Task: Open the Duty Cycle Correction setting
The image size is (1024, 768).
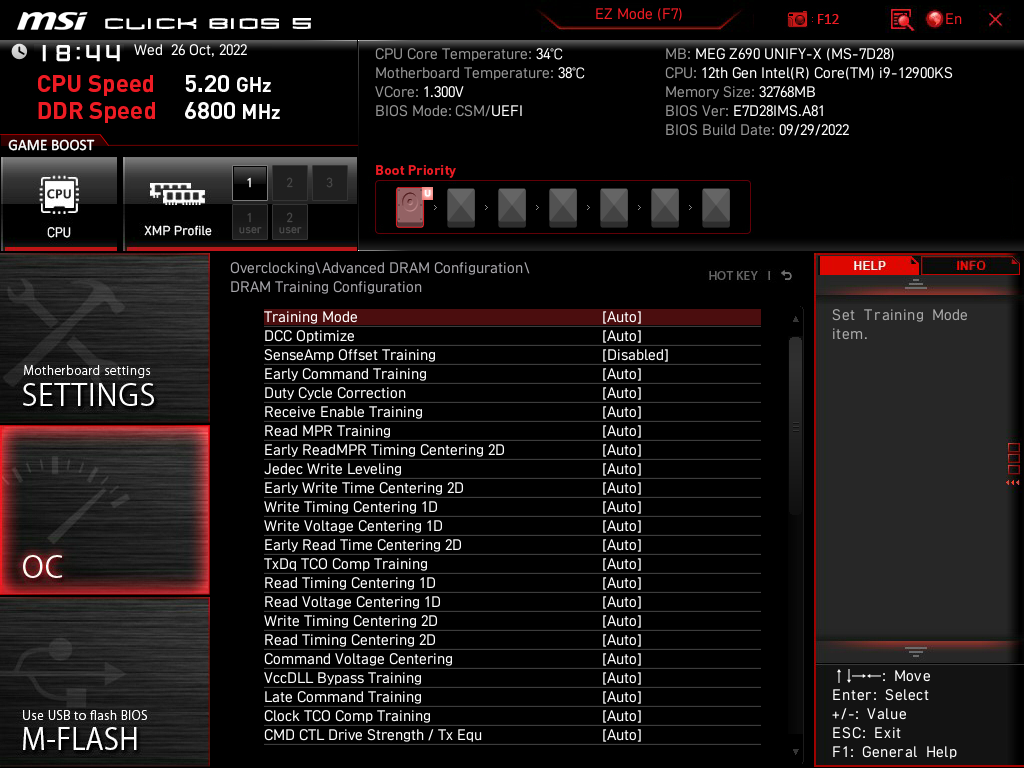Action: tap(512, 392)
